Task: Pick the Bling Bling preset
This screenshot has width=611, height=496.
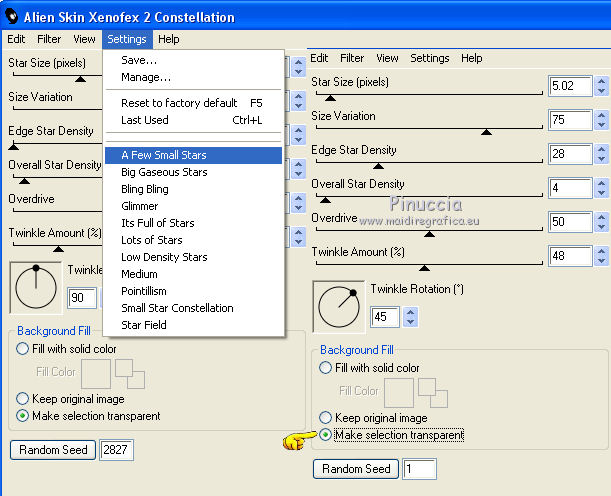Action: tap(193, 189)
